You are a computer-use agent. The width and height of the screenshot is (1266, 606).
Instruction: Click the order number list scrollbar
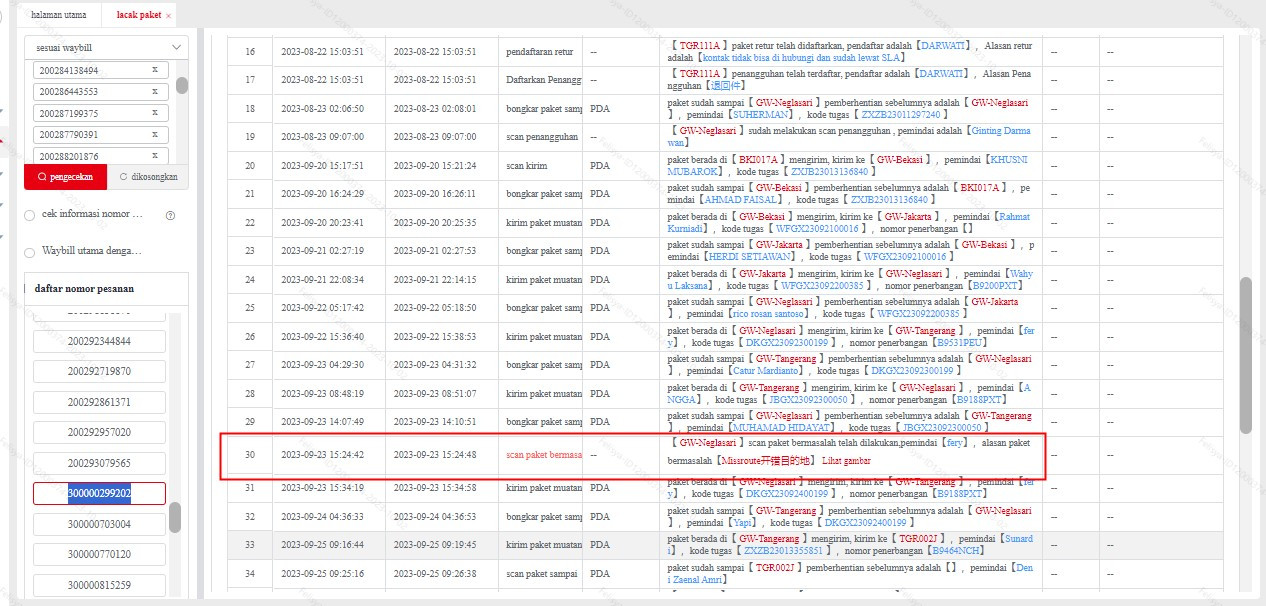coord(175,517)
